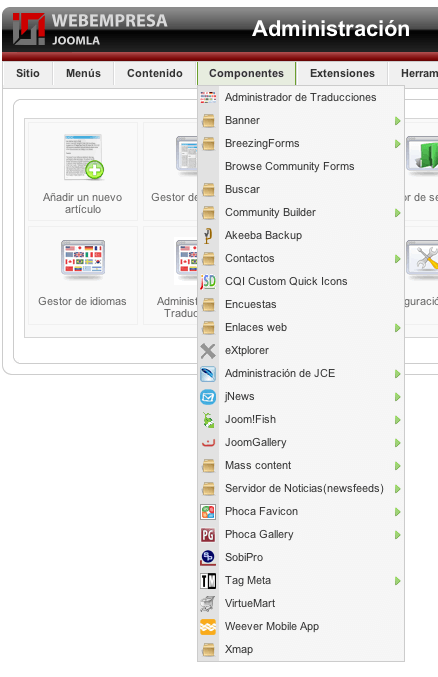Click Añadir un nuevo artículo label
Viewport: 438px width, 677px height.
83,203
